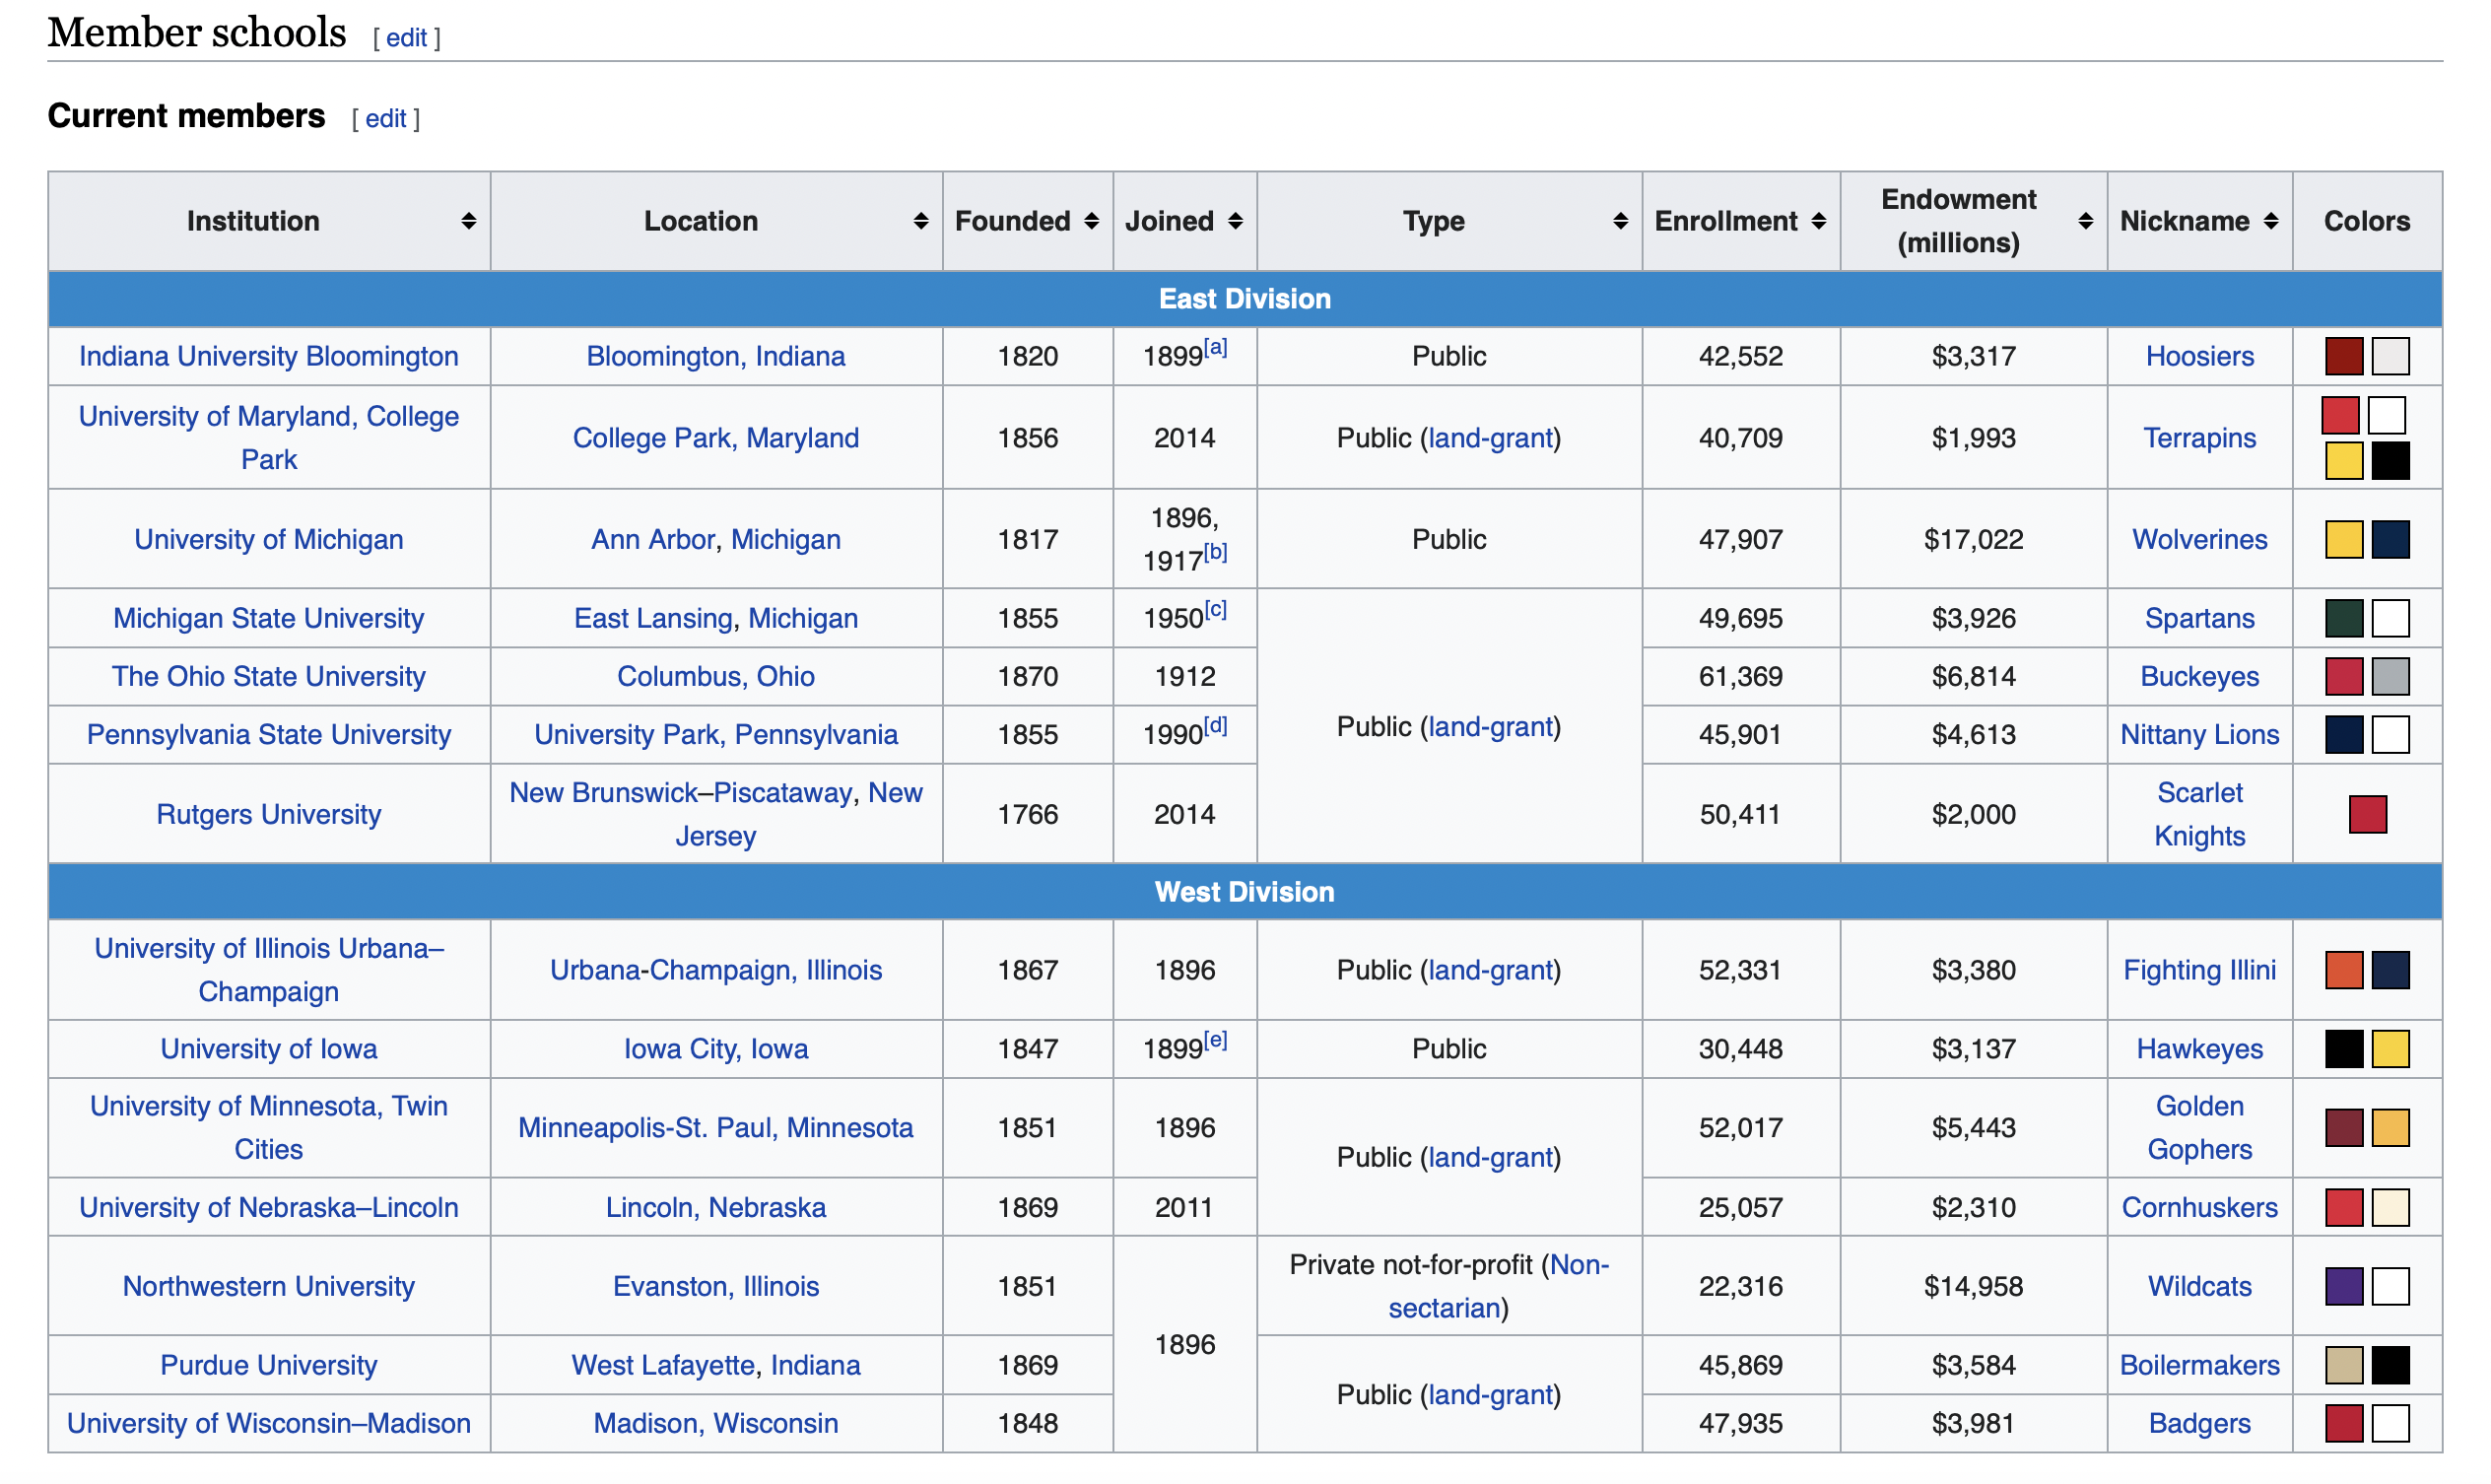Screen dimensions: 2491x1484
Task: Follow the Evanston, Illinois link
Action: coord(717,1288)
